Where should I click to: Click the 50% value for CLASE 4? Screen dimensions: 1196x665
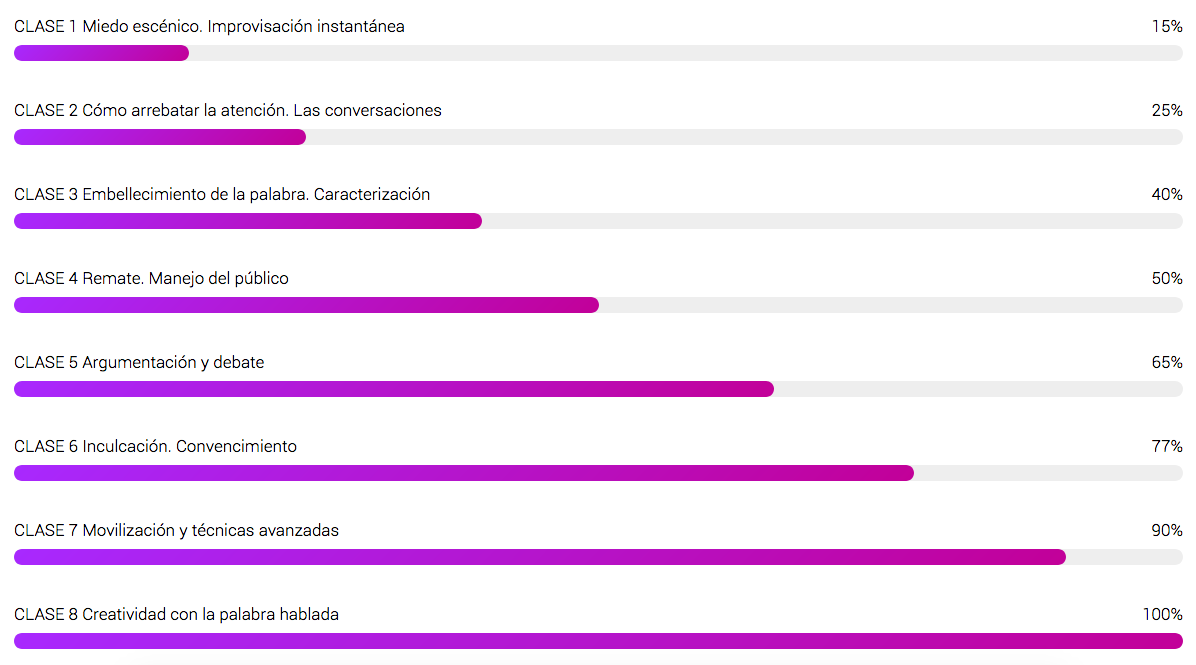click(x=1167, y=278)
